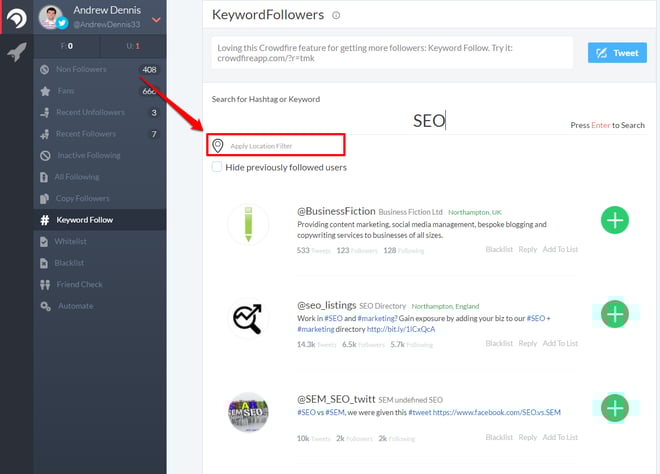
Task: Check Hide previously followed users
Action: (x=217, y=167)
